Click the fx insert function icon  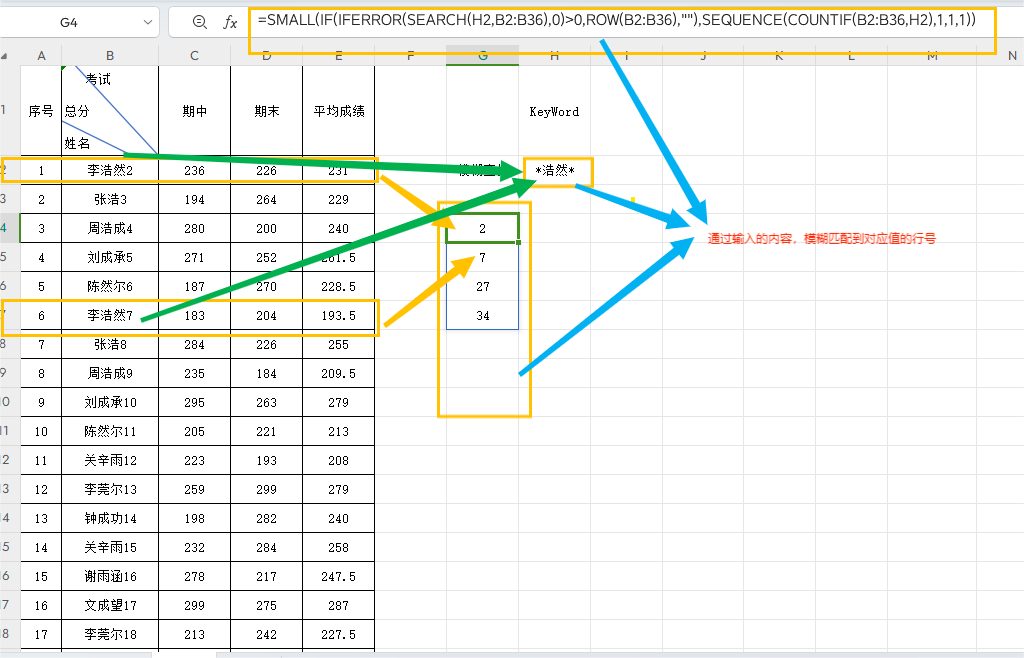point(230,23)
